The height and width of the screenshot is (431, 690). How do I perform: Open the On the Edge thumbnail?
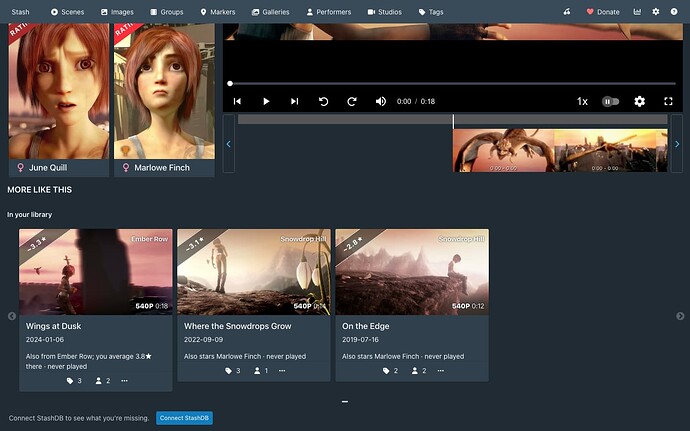point(412,272)
